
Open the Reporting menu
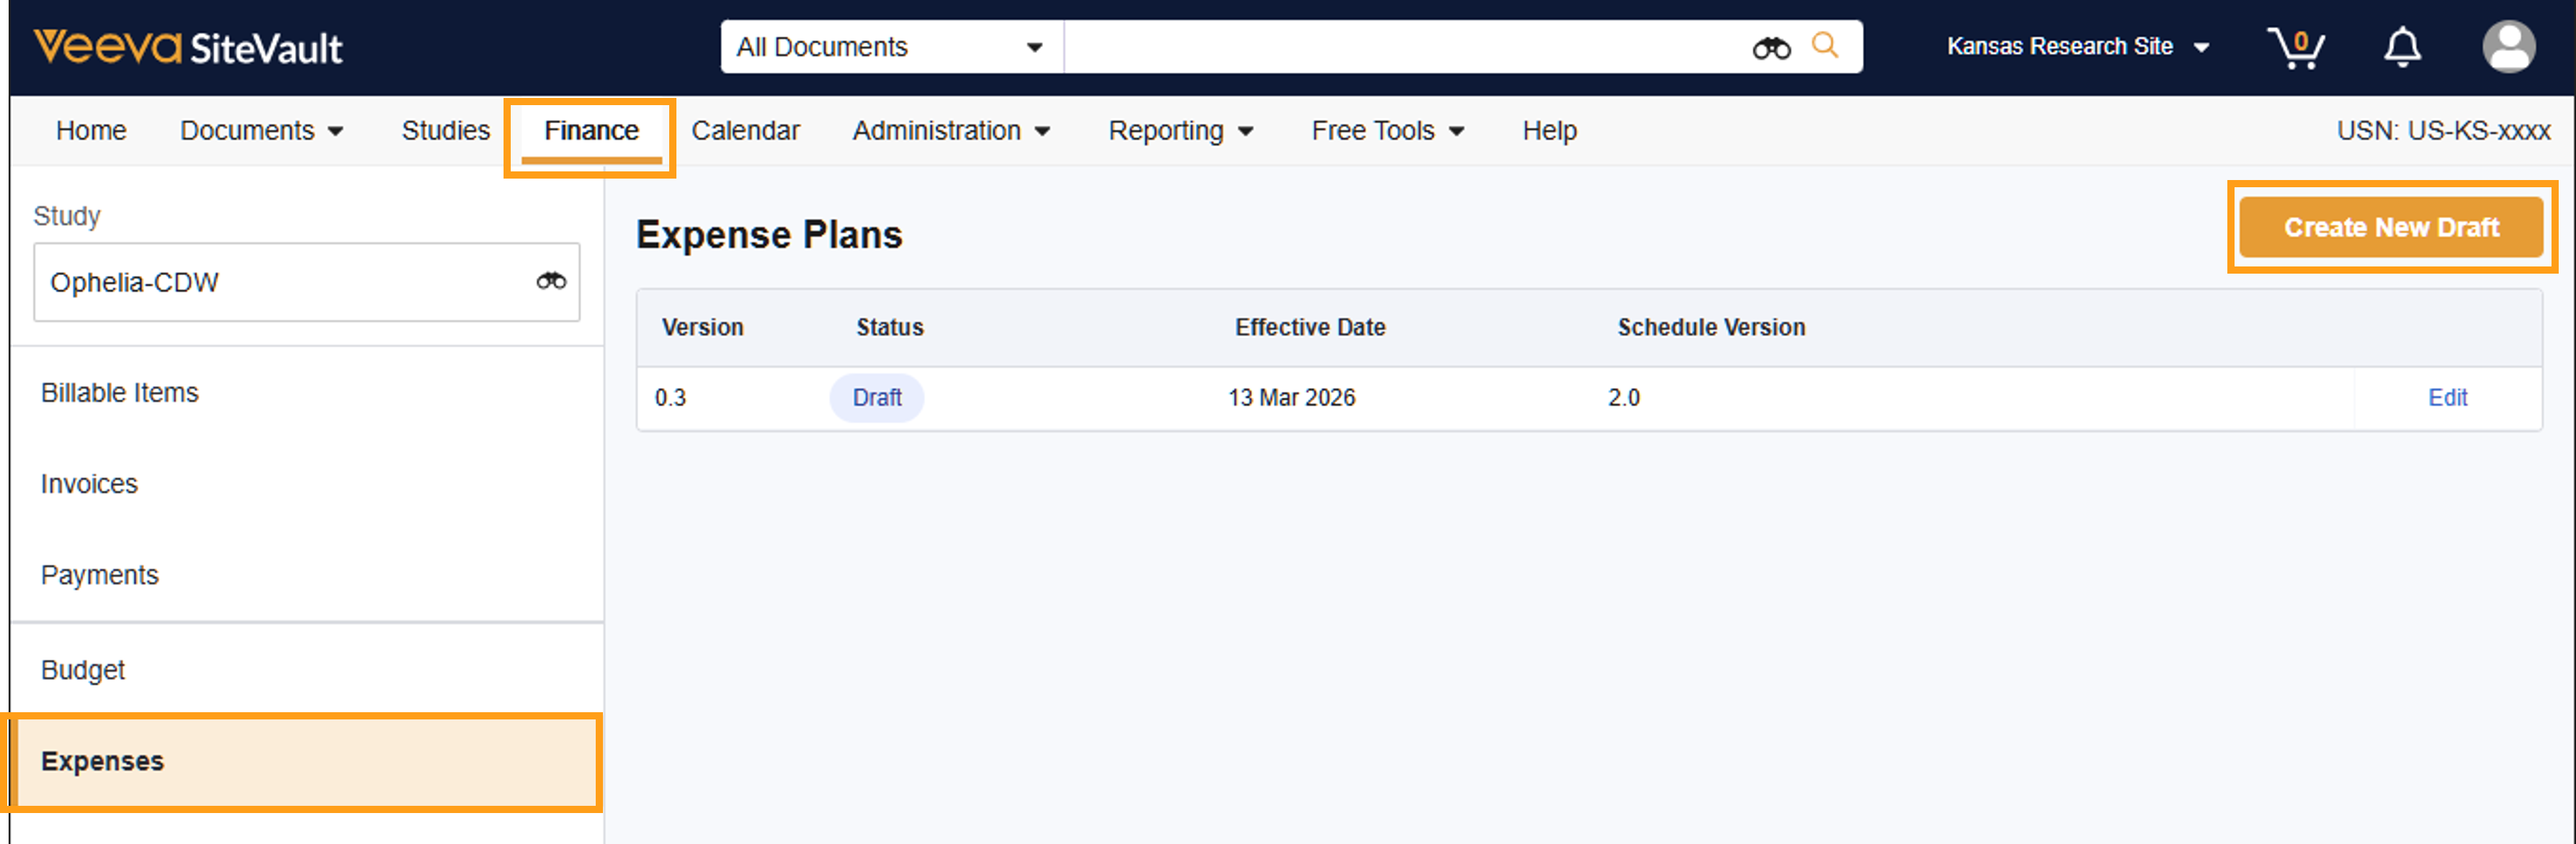[1180, 131]
